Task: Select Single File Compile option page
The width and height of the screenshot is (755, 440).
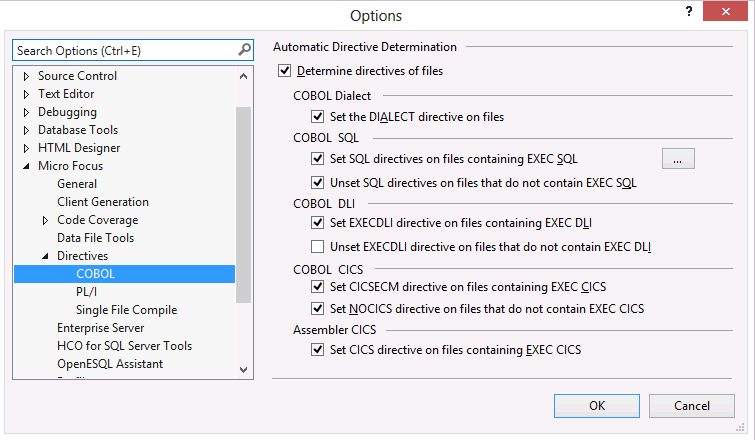Action: click(x=120, y=310)
